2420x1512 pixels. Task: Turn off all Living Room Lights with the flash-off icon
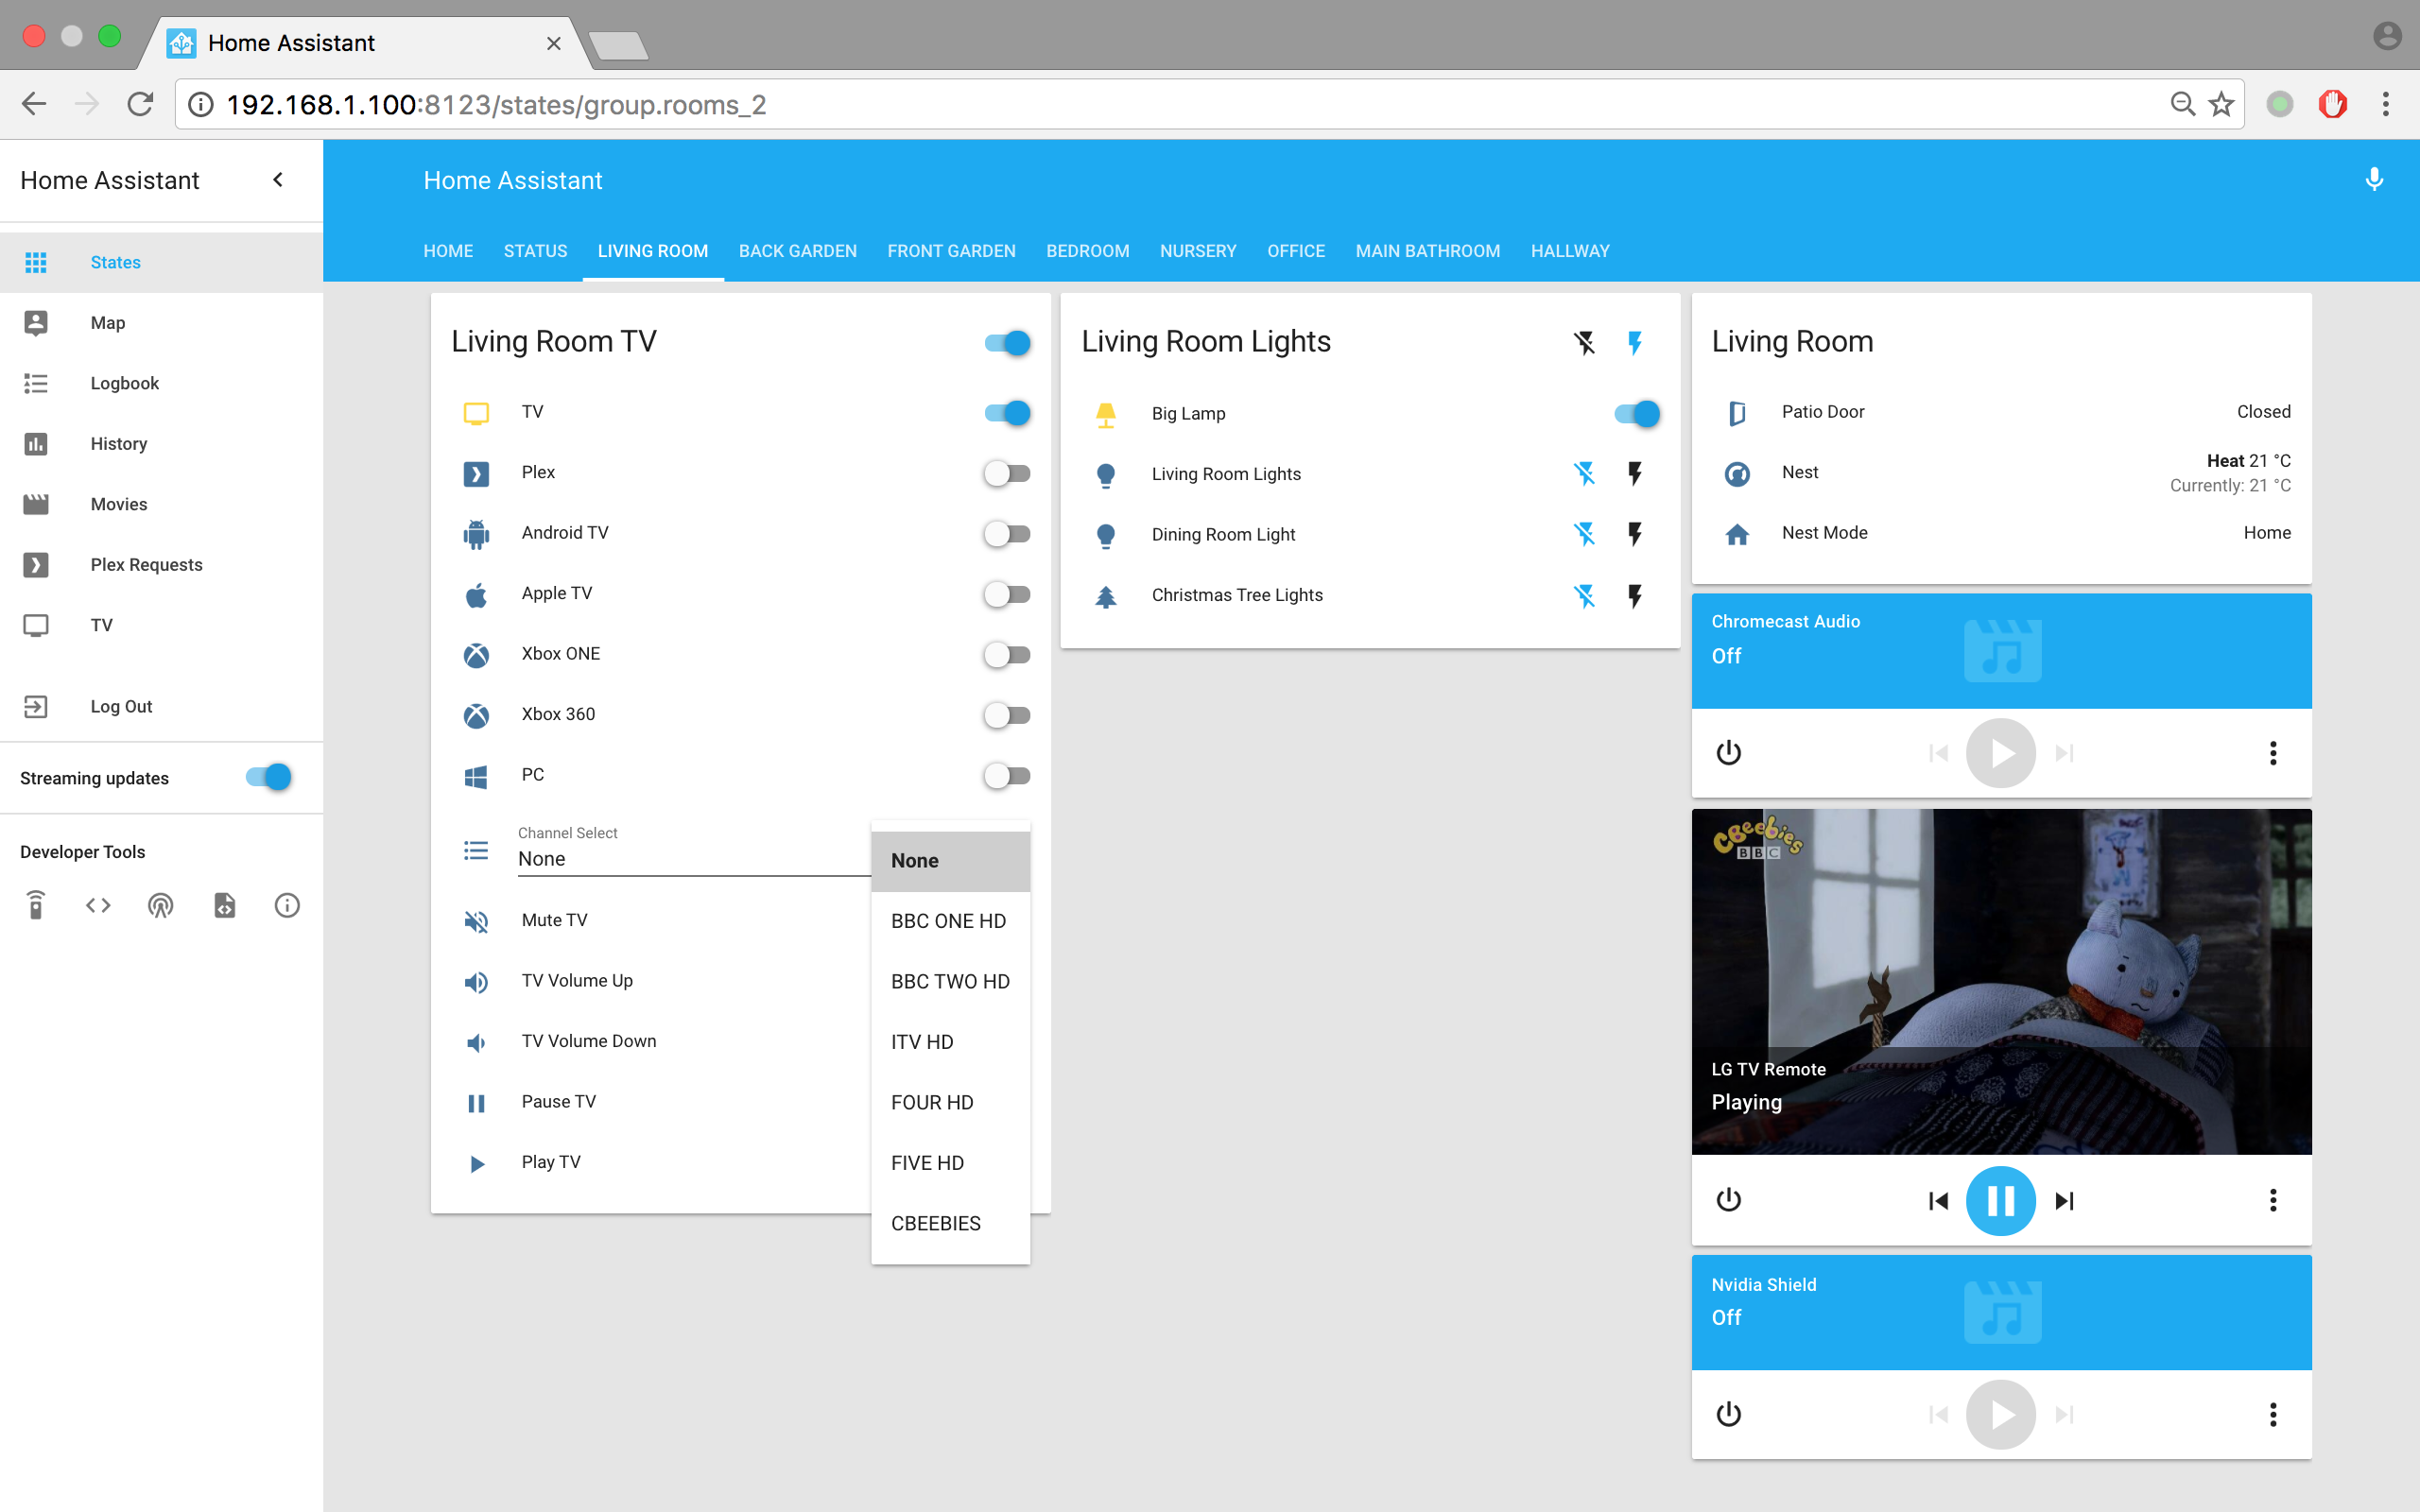click(1584, 343)
